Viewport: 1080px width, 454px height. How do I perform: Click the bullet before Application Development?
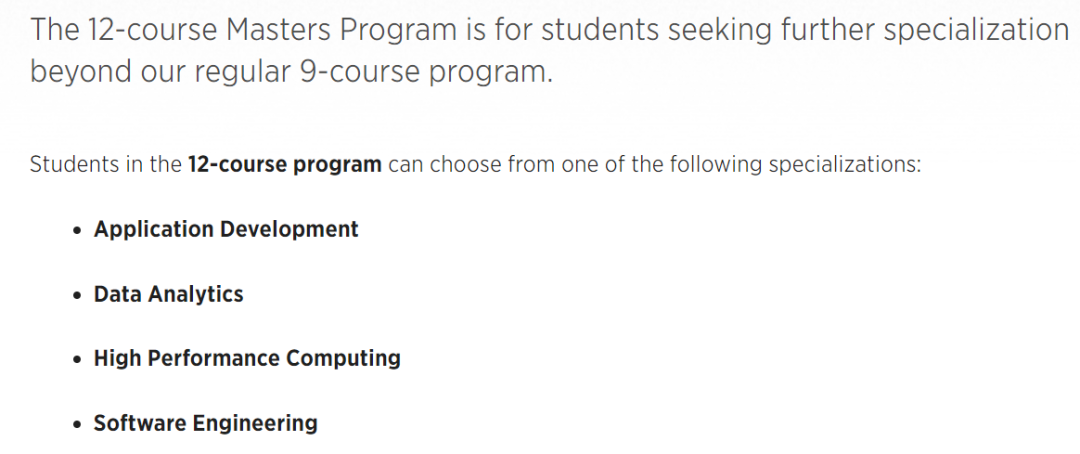click(x=77, y=231)
